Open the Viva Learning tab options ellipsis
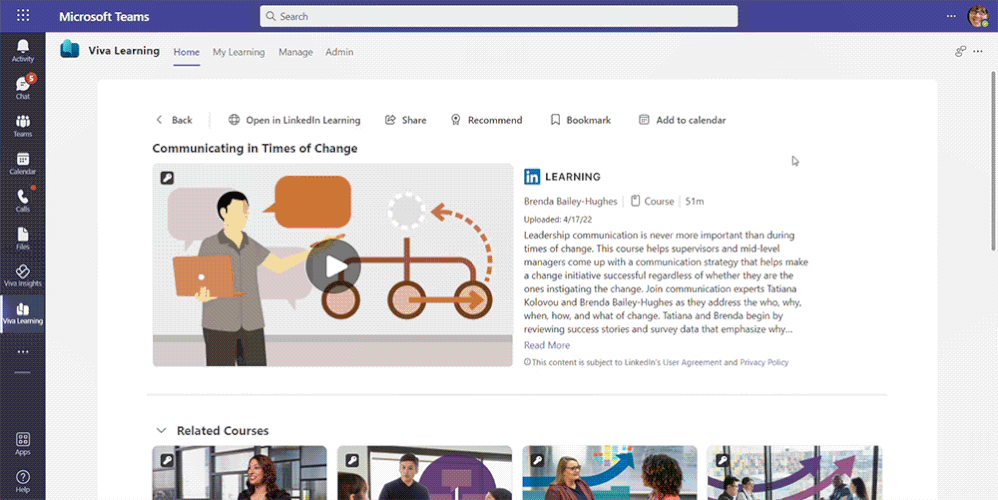998x500 pixels. coord(978,52)
